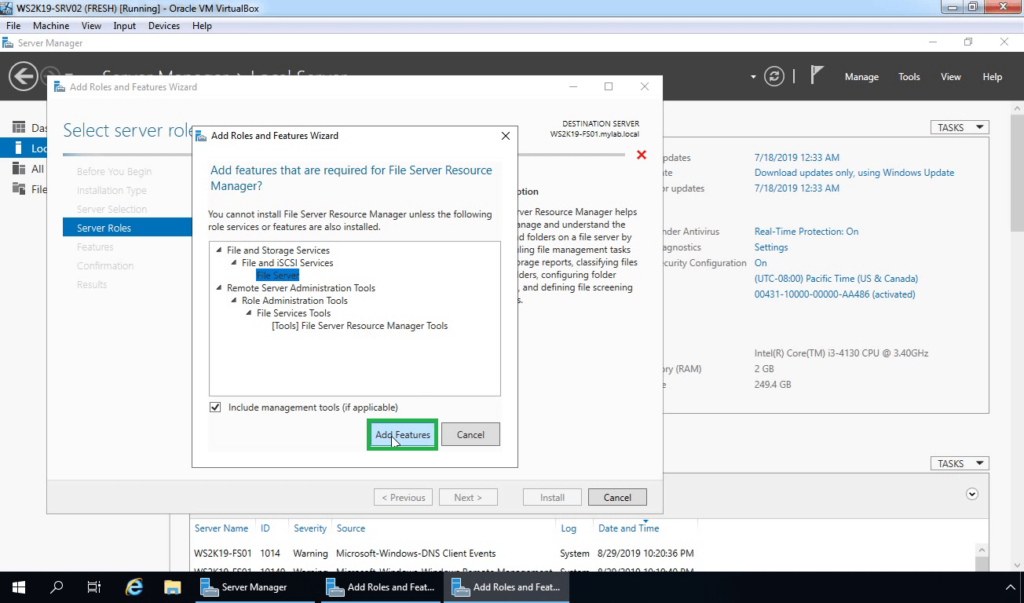This screenshot has height=603, width=1024.
Task: Open the notifications flag in Server Manager
Action: [x=816, y=75]
